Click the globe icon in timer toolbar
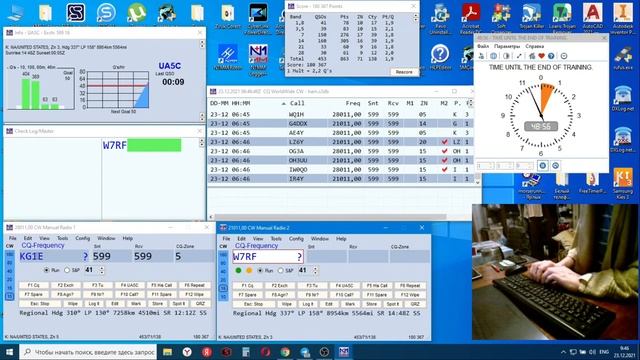The image size is (640, 360). pyautogui.click(x=493, y=56)
